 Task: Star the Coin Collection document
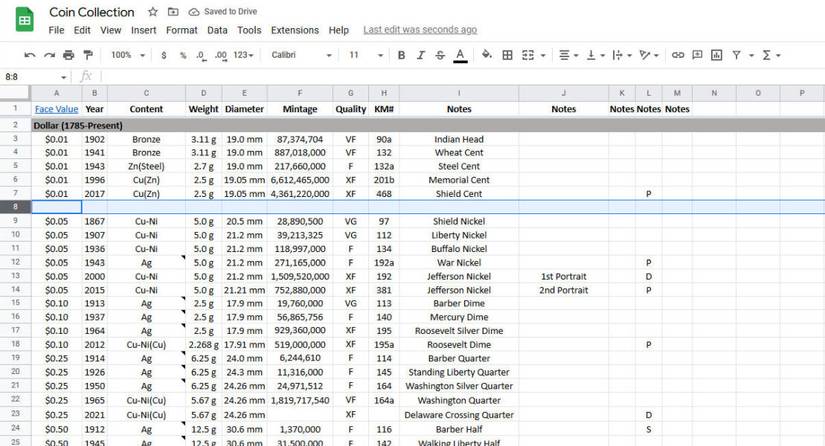pos(152,12)
